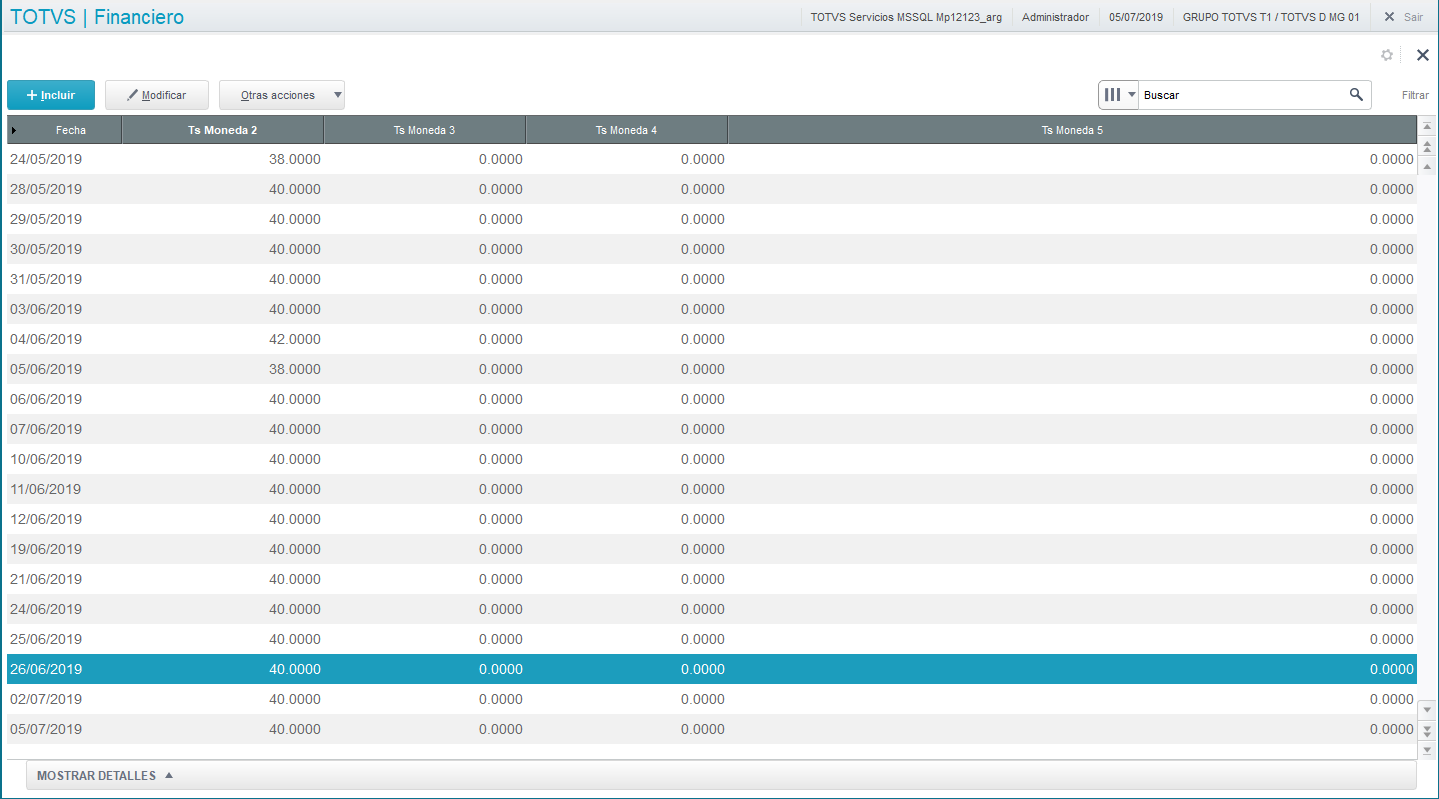Select the row dated 10/06/2019
Screen dimensions: 1439x799
pyautogui.click(x=712, y=459)
